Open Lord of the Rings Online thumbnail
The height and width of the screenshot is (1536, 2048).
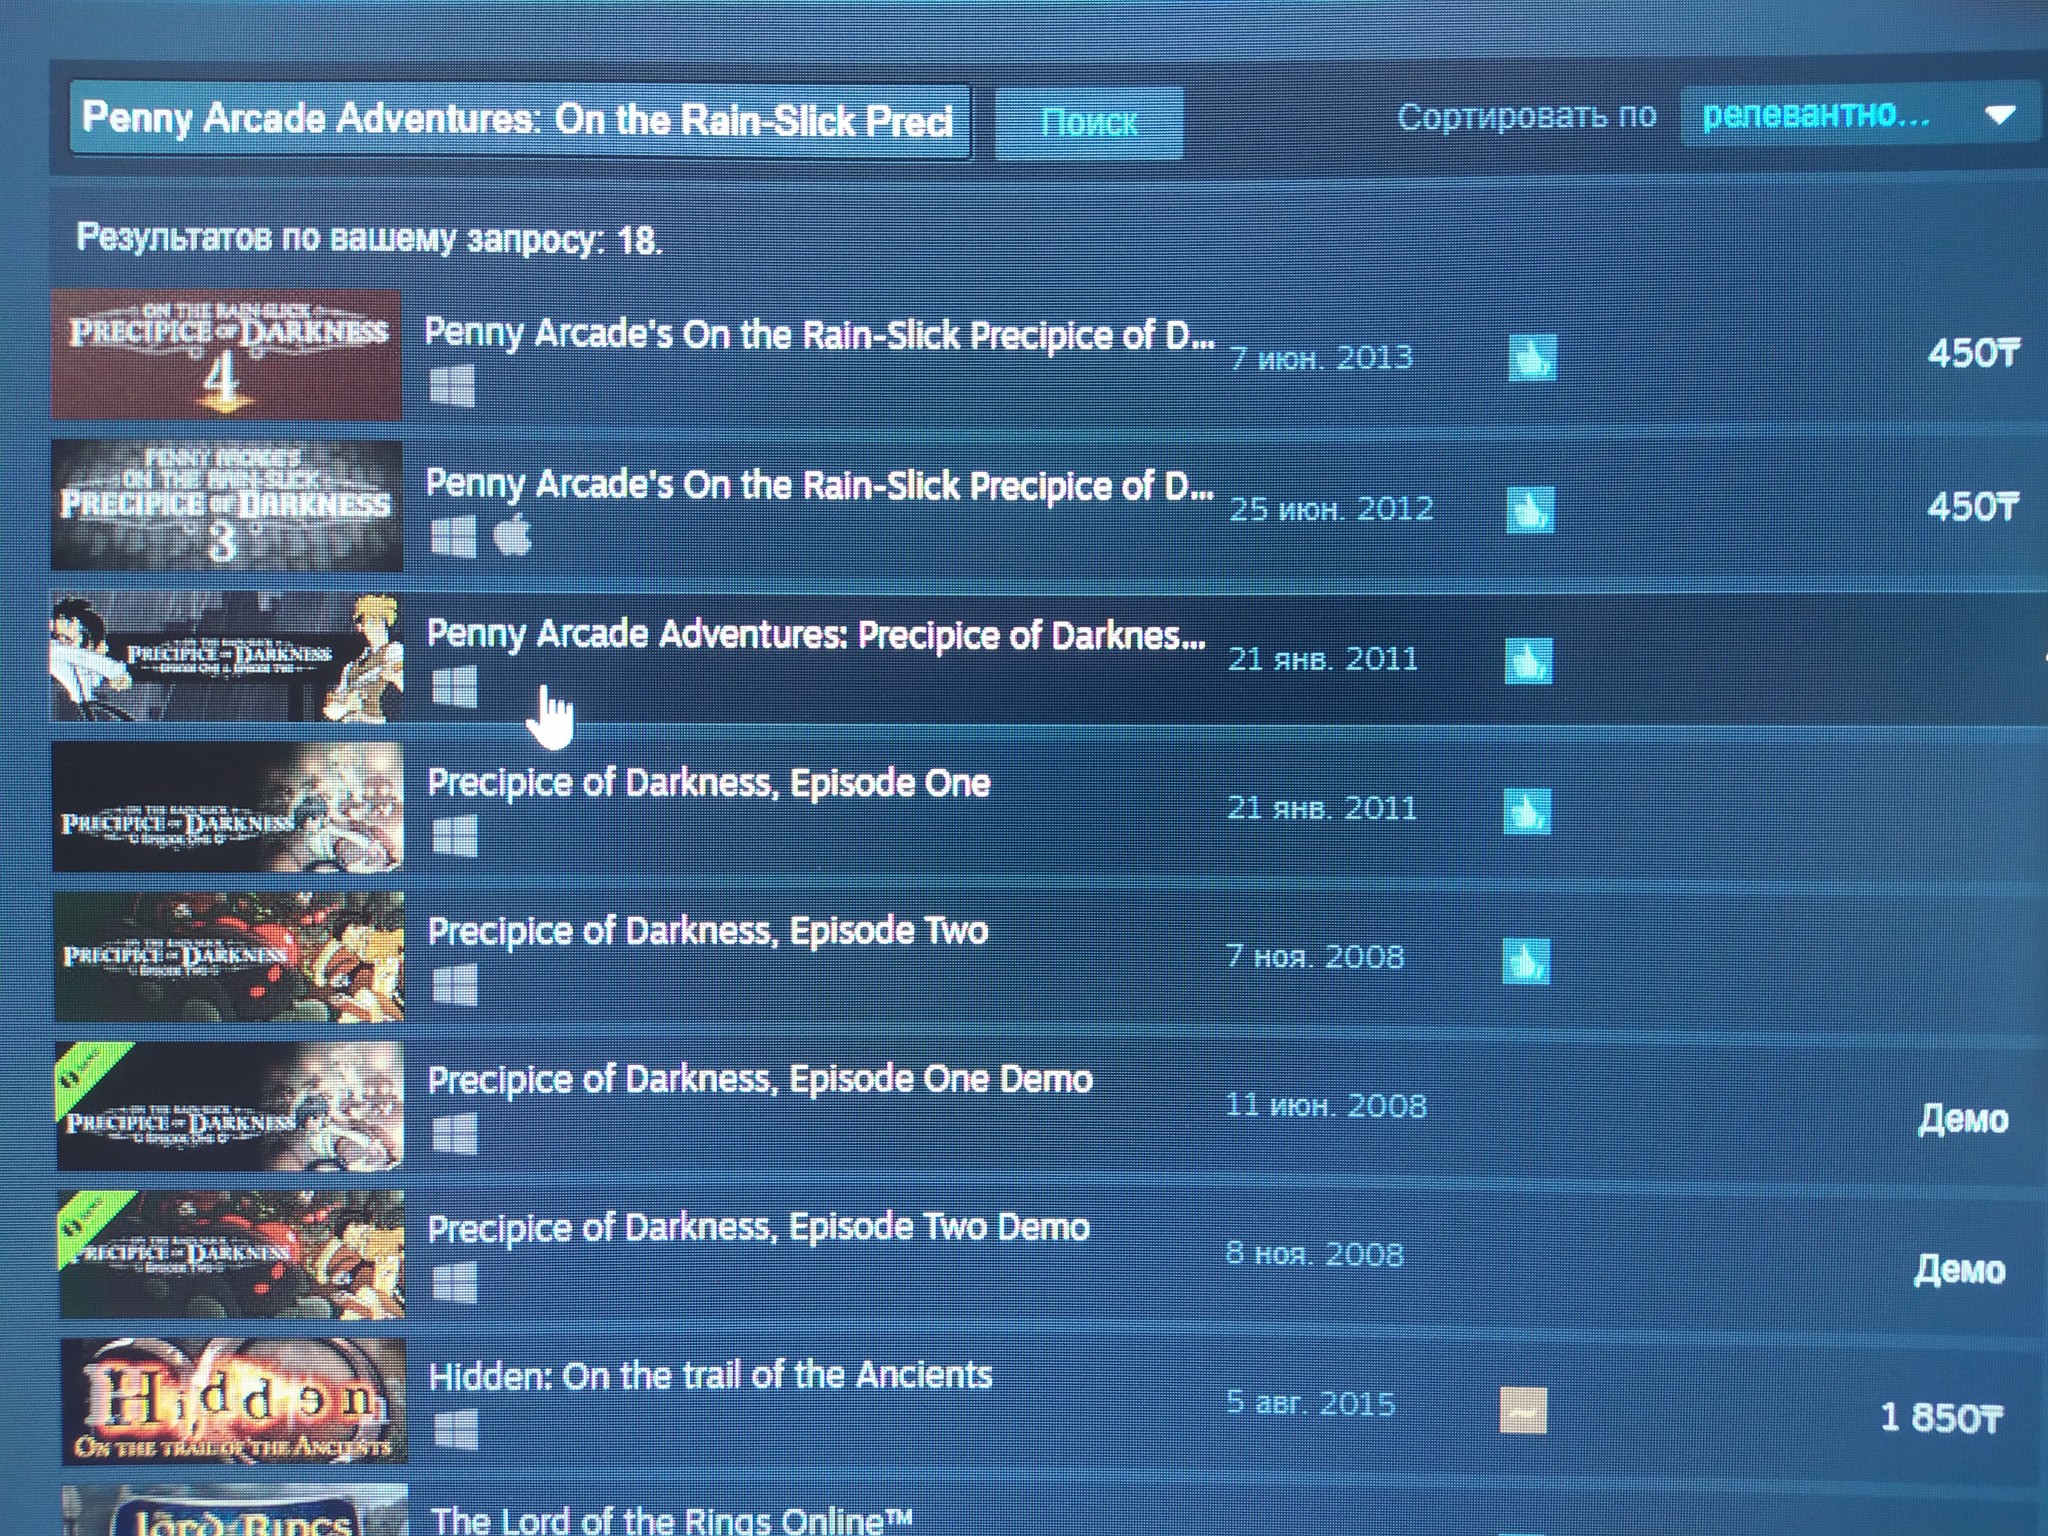[235, 1511]
